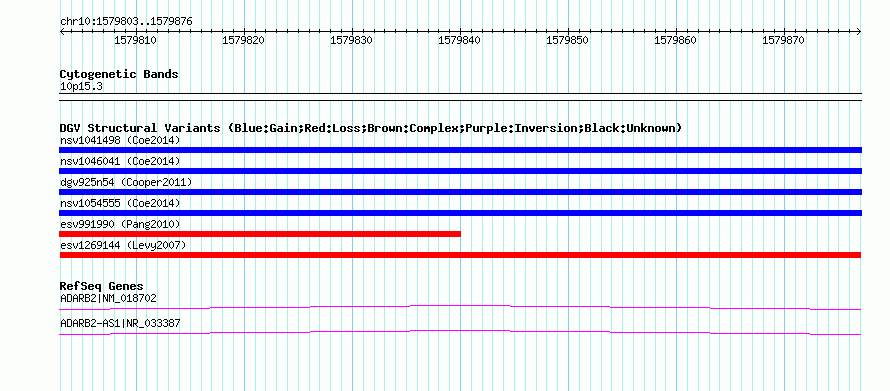This screenshot has height=391, width=890.
Task: Click ruler position 1579870
Action: (784, 40)
